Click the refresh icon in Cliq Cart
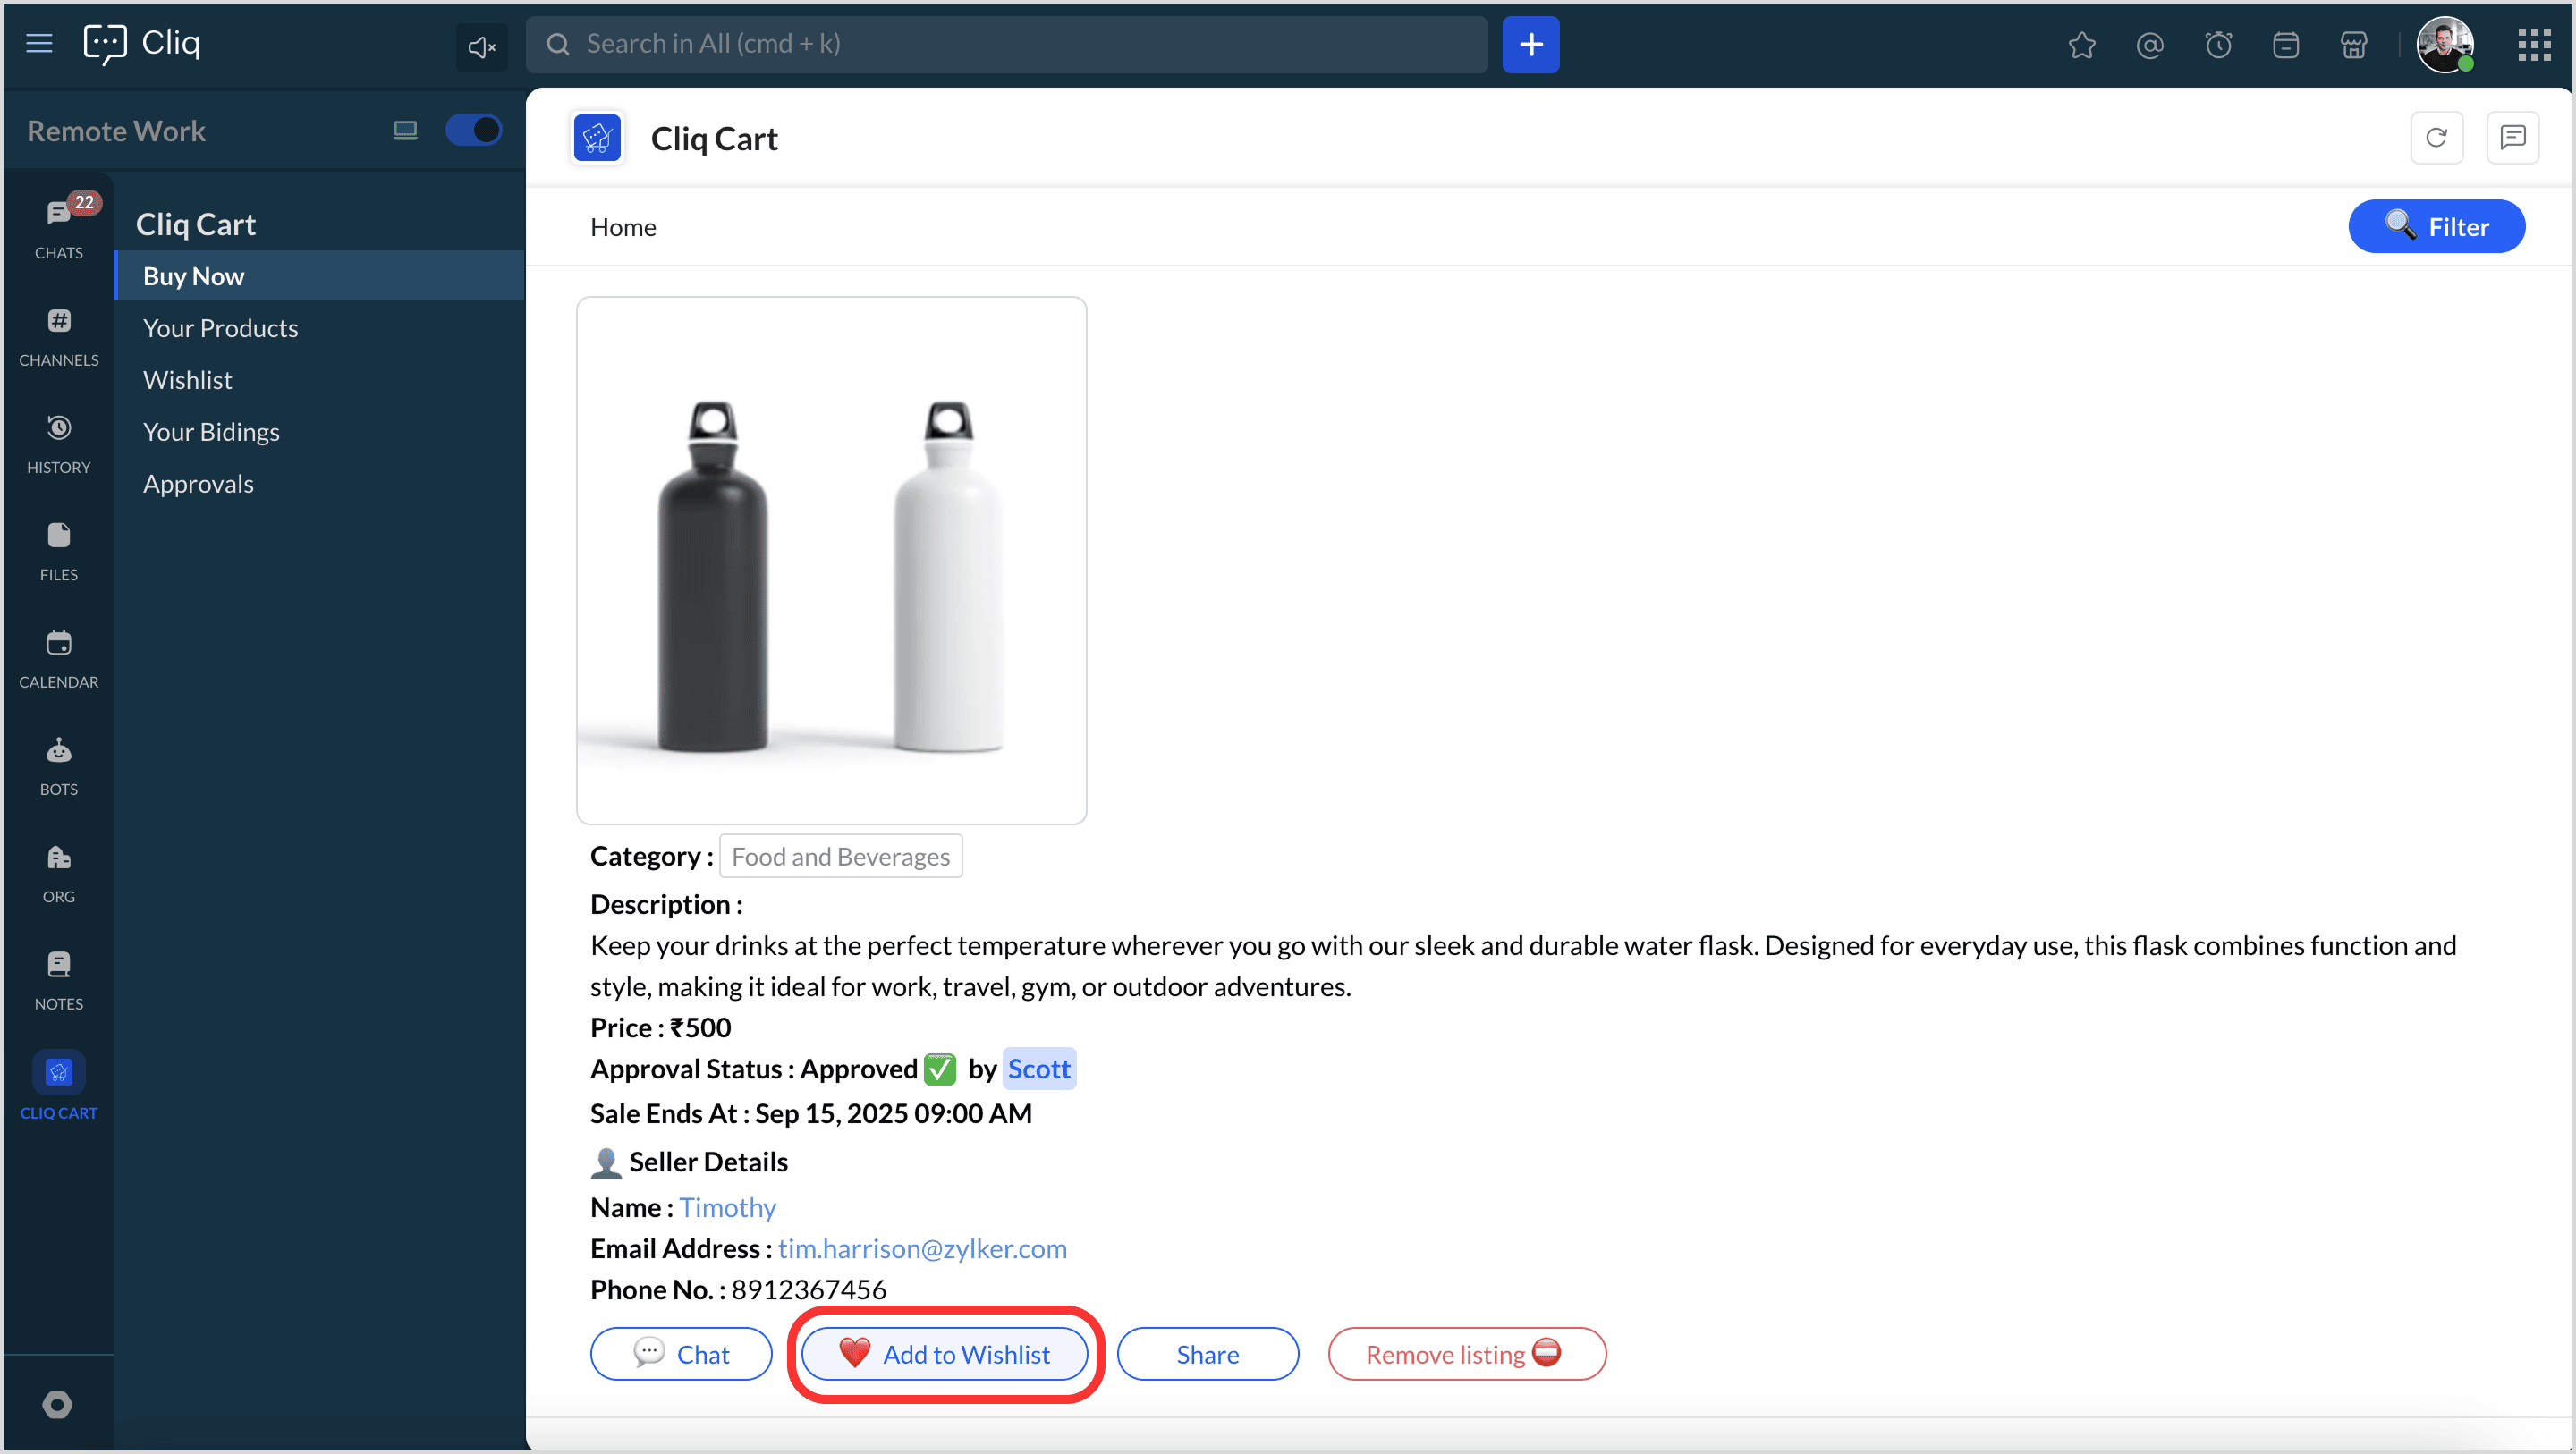 (2436, 138)
